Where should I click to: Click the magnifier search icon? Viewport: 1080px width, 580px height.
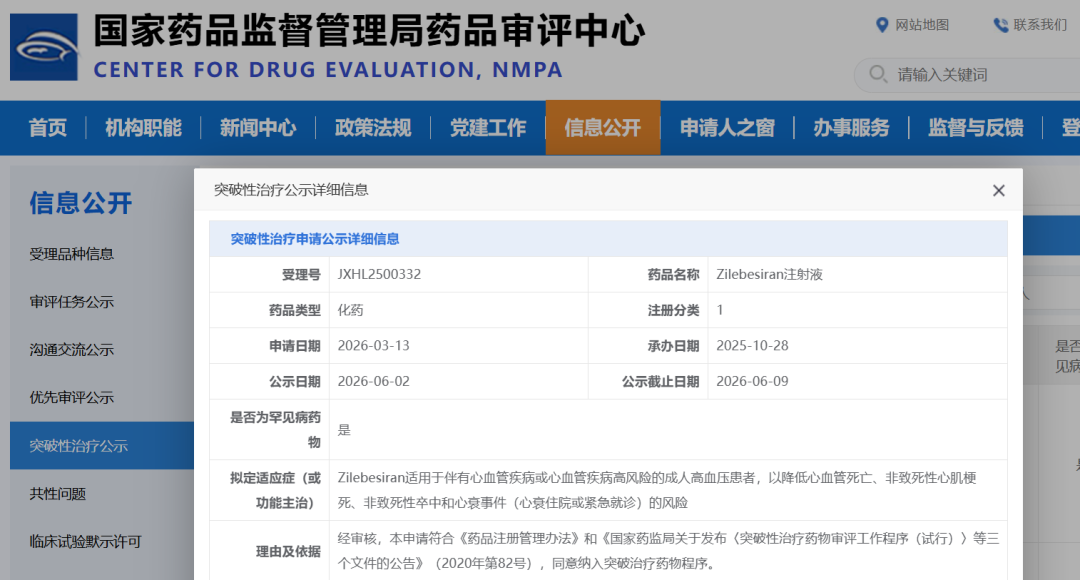(878, 74)
